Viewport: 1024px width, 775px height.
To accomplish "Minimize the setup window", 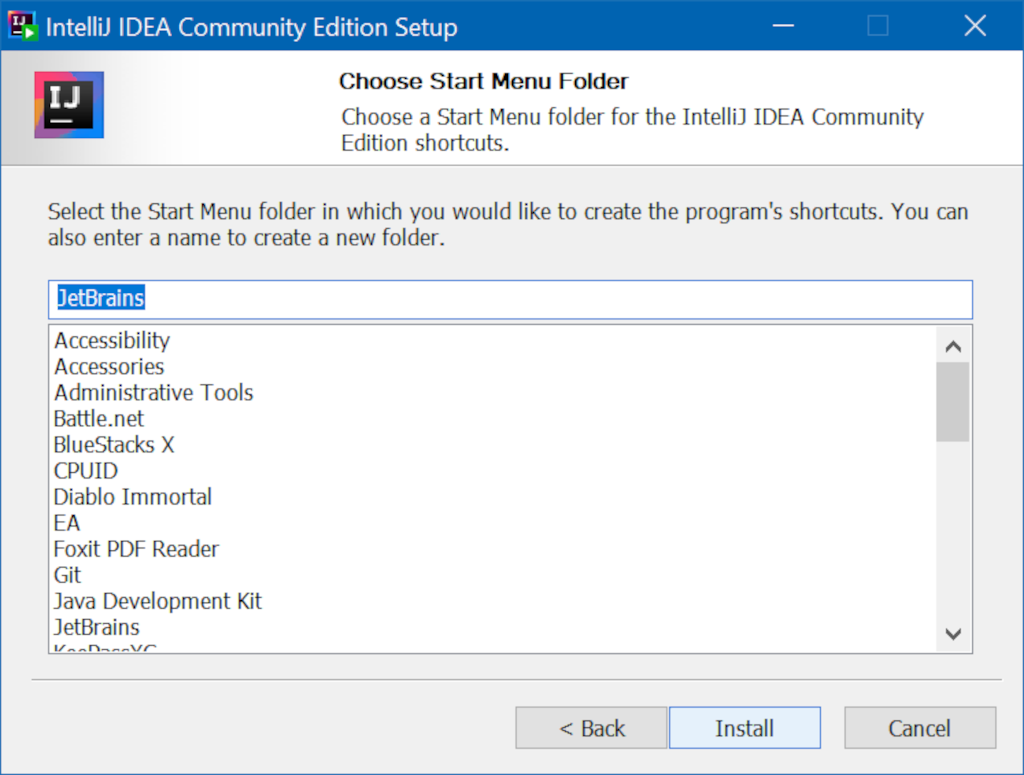I will tap(783, 26).
